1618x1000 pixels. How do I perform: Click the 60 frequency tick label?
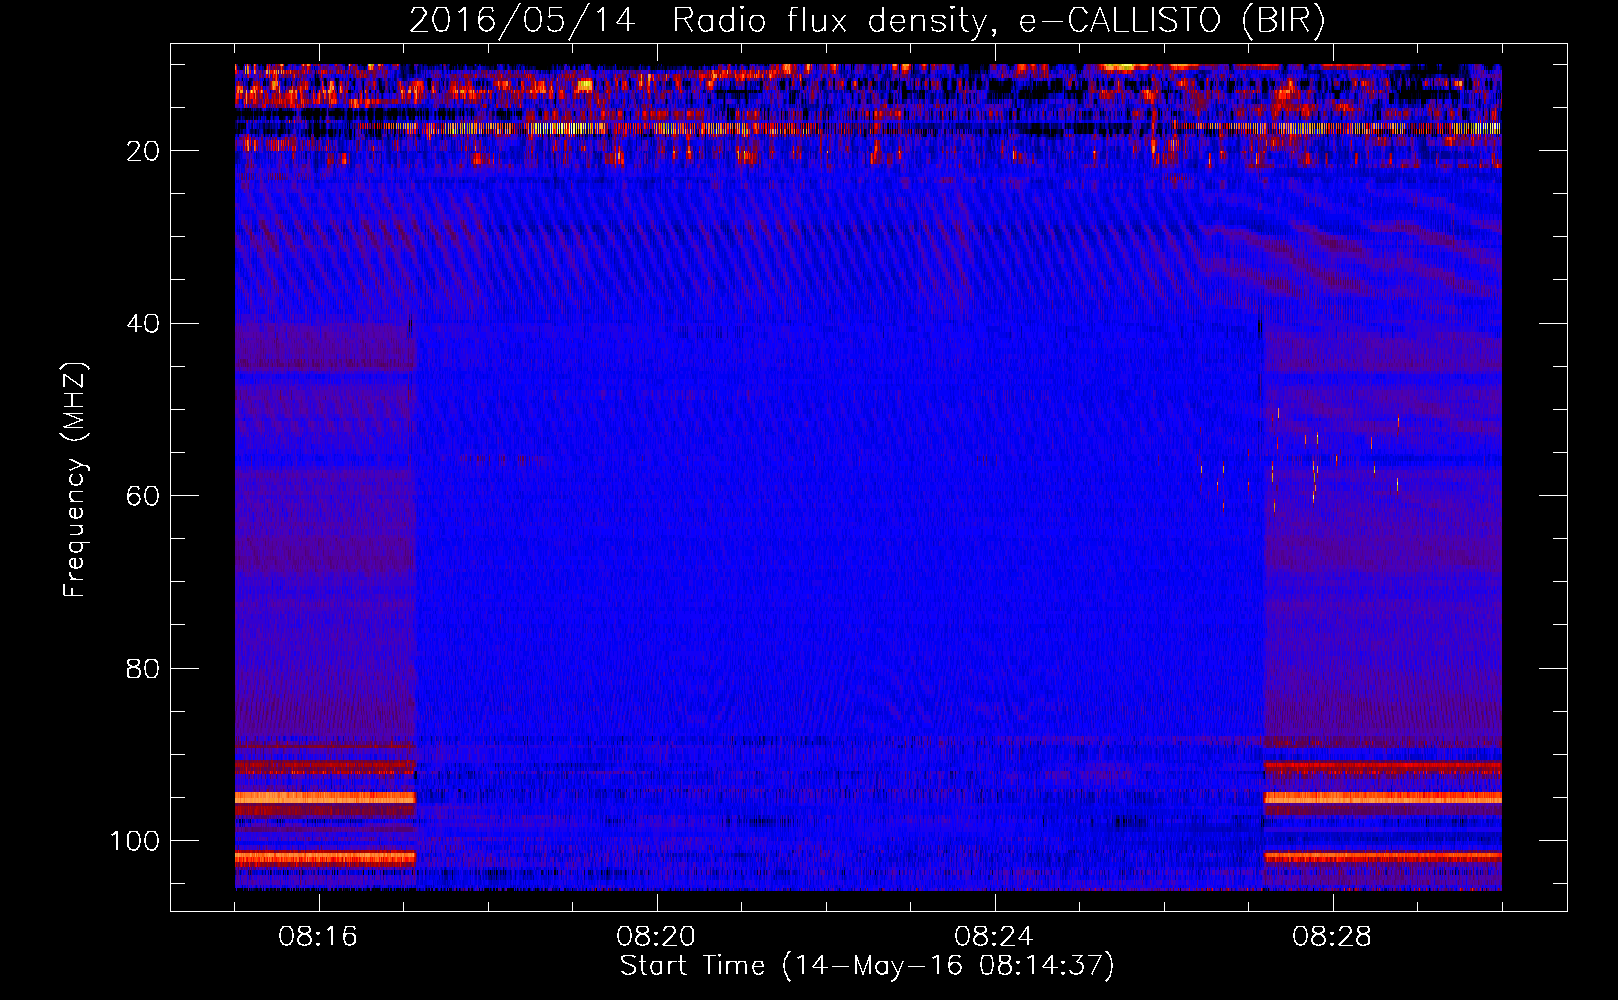click(144, 497)
